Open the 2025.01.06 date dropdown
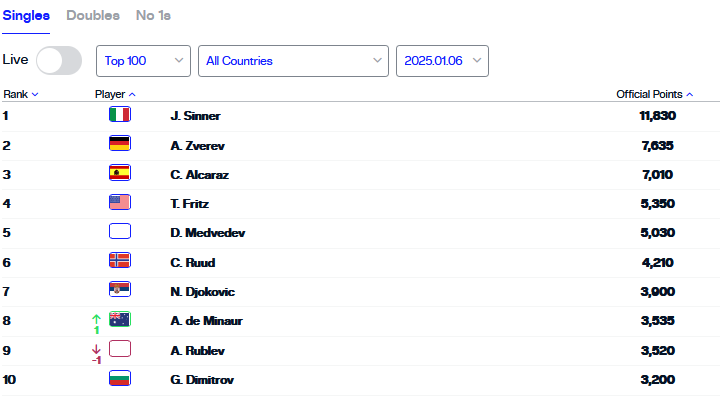The image size is (720, 404). (442, 61)
